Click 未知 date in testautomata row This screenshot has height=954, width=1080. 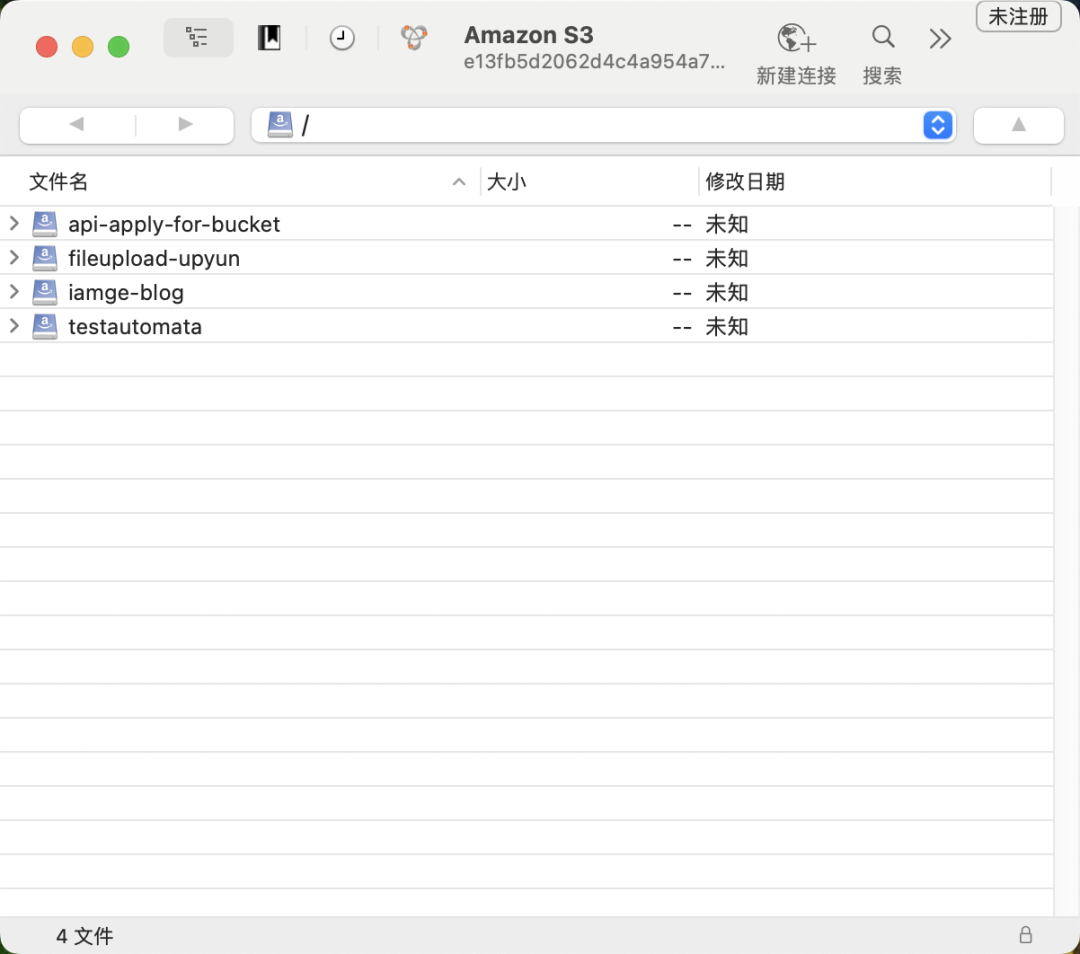coord(727,326)
